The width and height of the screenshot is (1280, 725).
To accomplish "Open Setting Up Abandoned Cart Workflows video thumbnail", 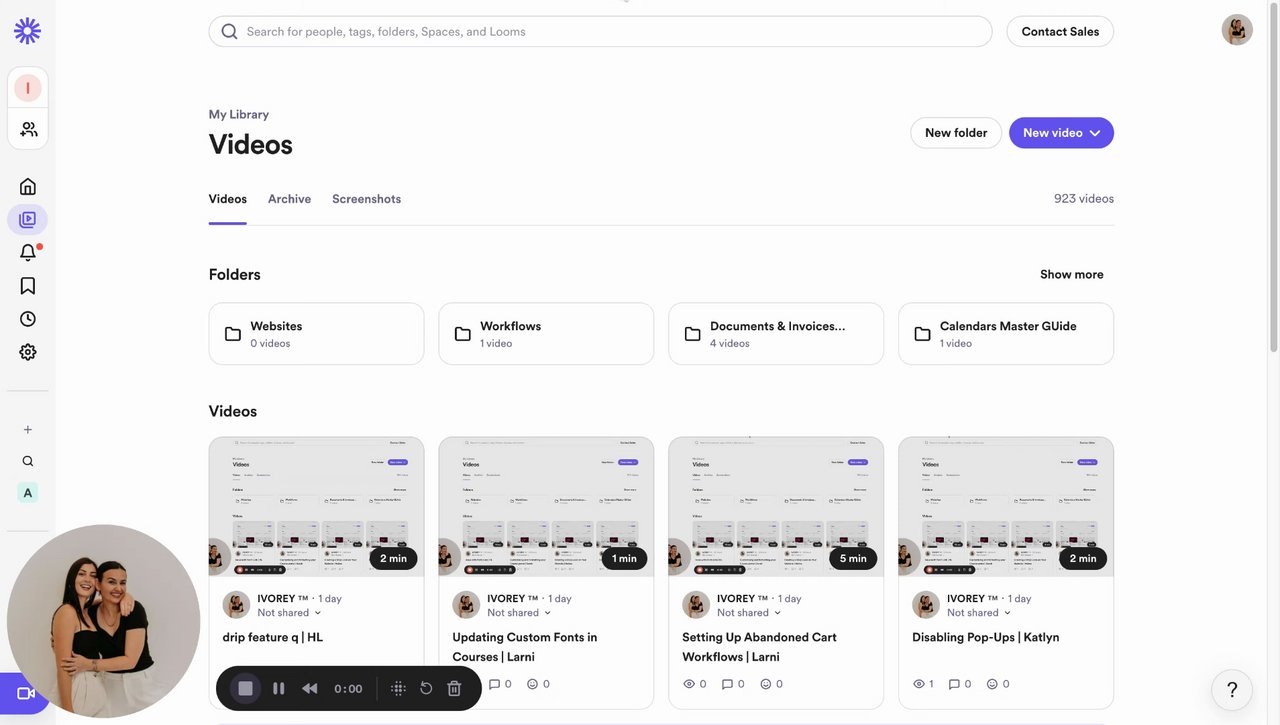I will 776,506.
